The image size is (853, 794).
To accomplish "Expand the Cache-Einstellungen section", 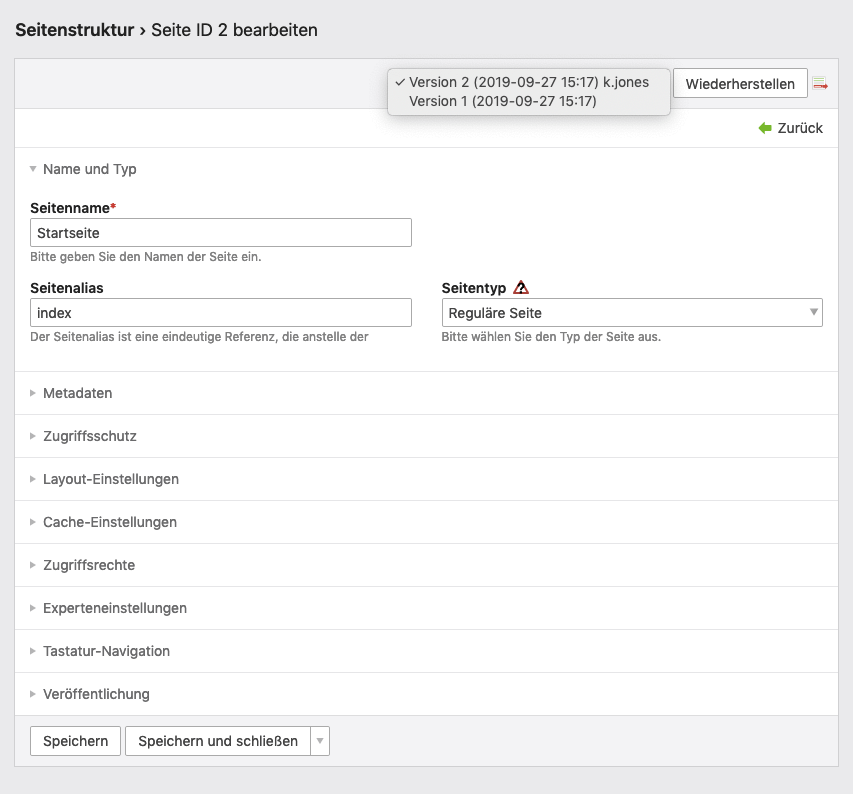I will pyautogui.click(x=103, y=522).
